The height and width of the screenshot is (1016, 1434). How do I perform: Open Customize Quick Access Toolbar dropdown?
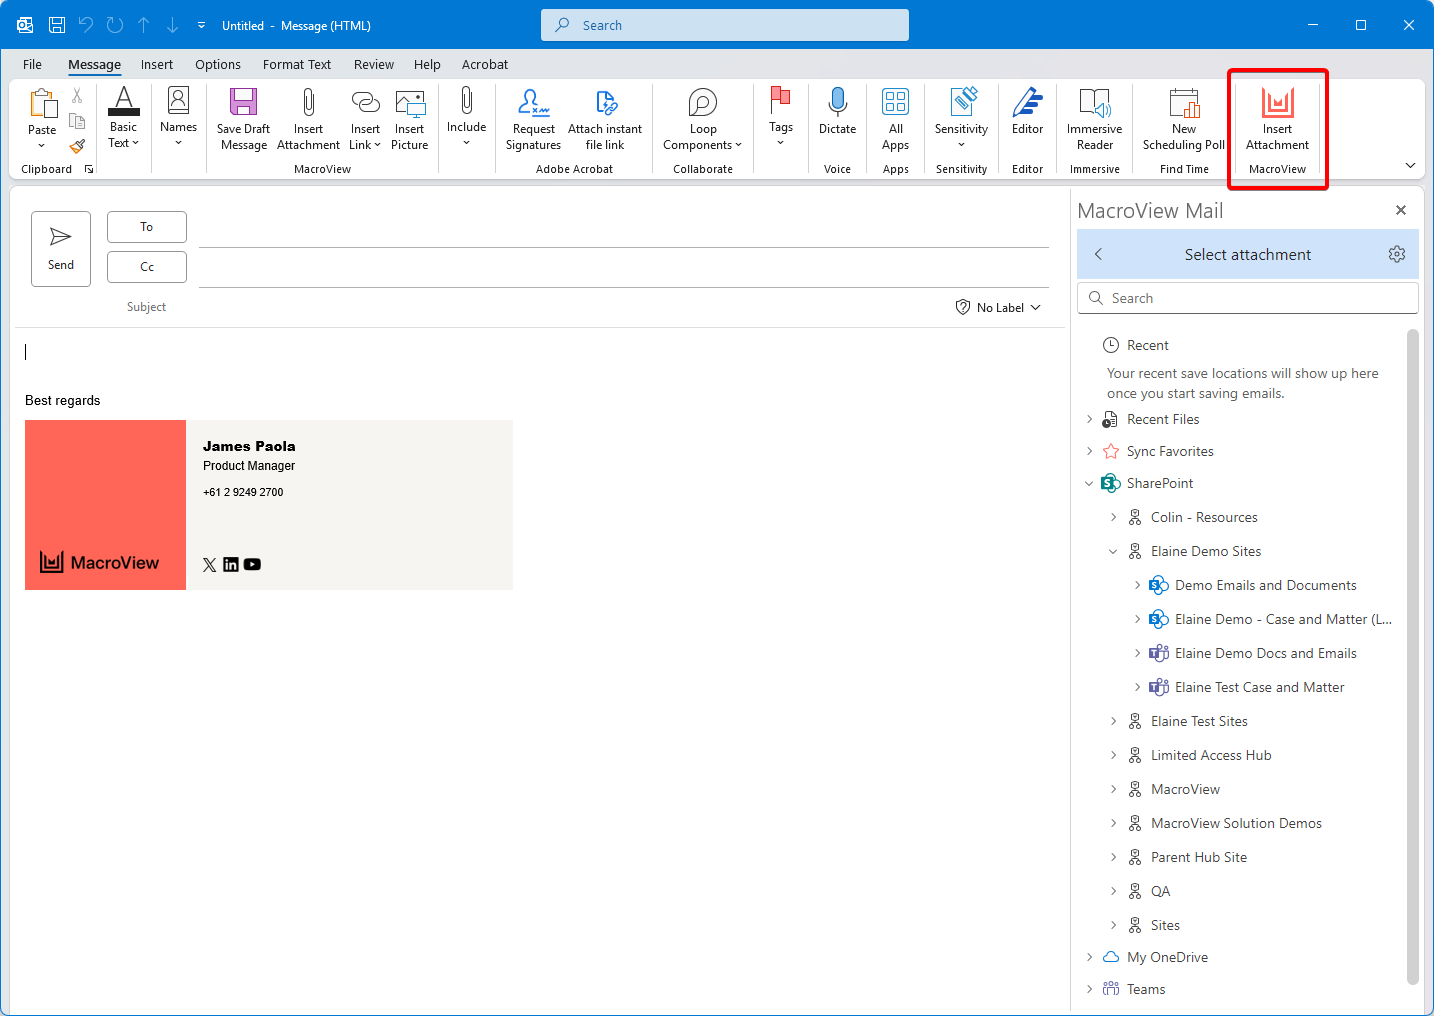[201, 25]
